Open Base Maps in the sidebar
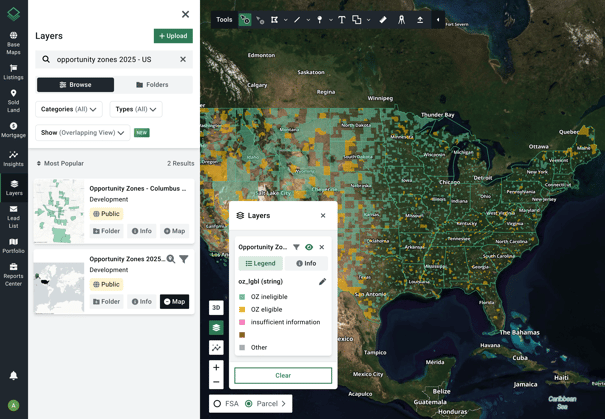605x419 pixels. (13, 43)
